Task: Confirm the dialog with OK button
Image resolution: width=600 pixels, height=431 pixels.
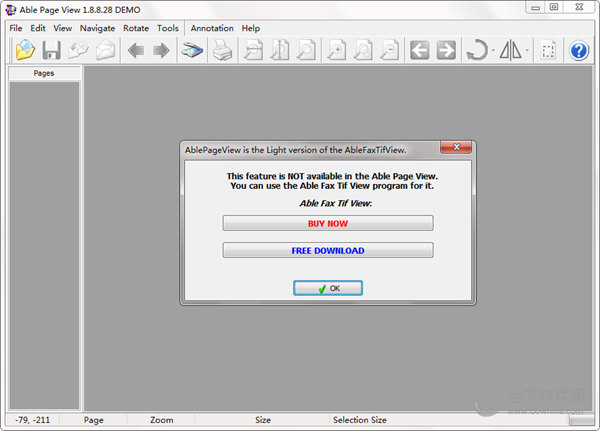Action: (x=328, y=288)
